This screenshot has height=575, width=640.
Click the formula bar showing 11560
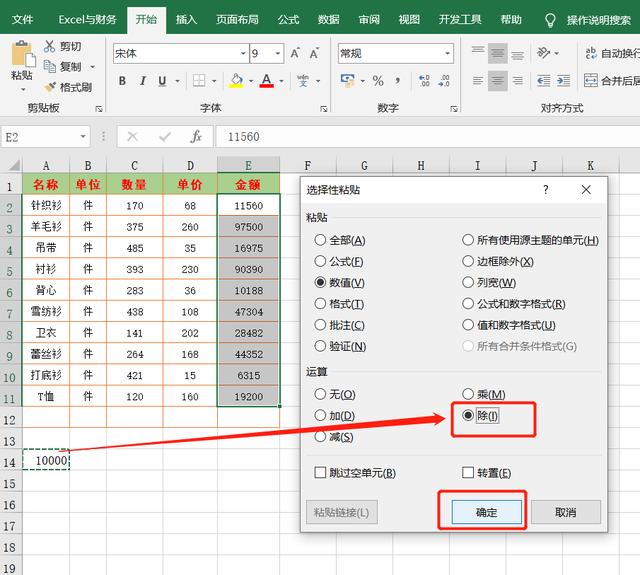pos(427,136)
